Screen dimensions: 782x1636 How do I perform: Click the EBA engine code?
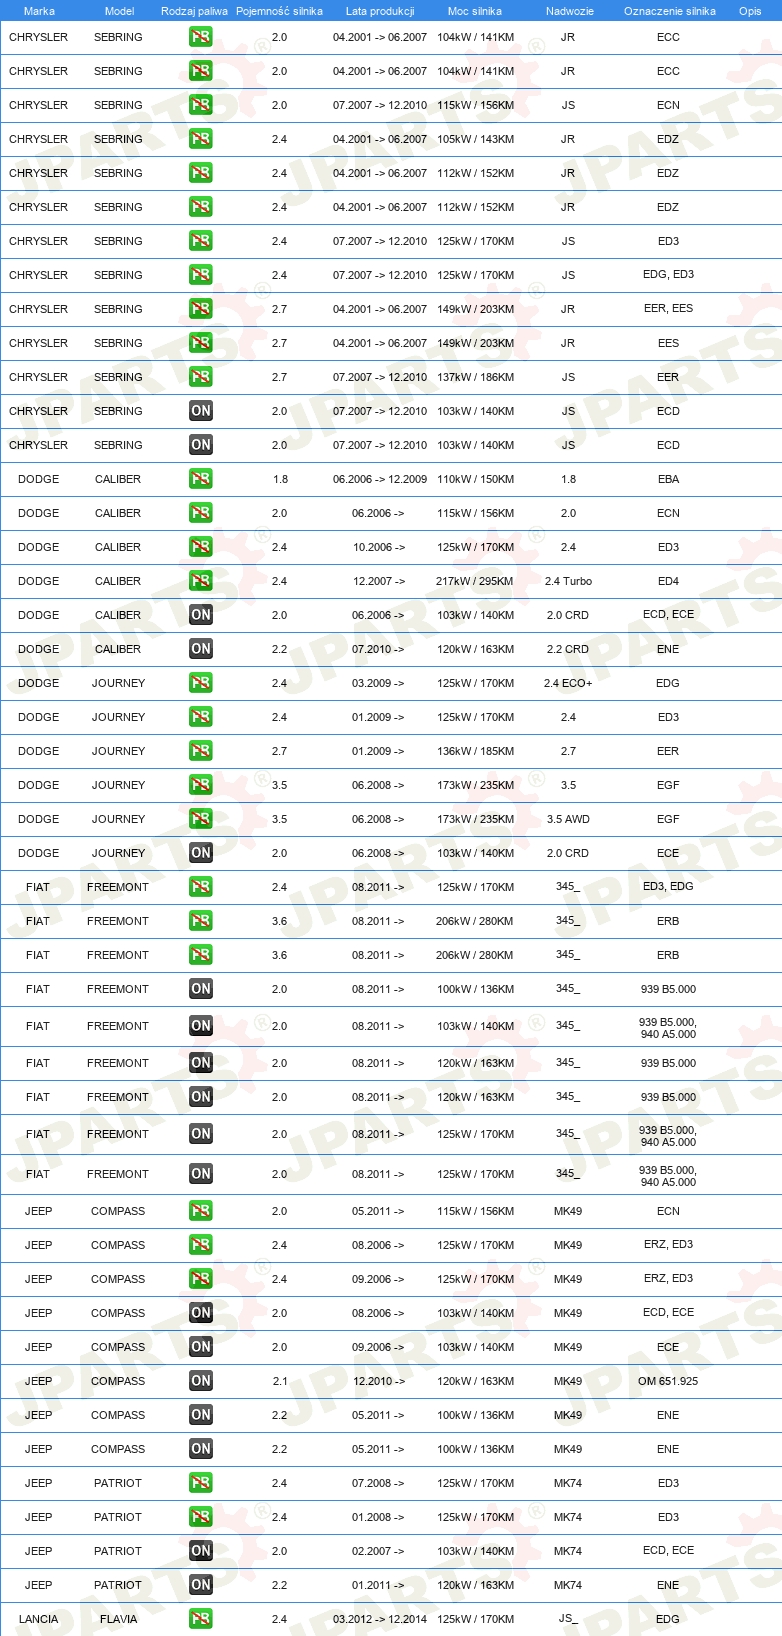click(x=668, y=479)
